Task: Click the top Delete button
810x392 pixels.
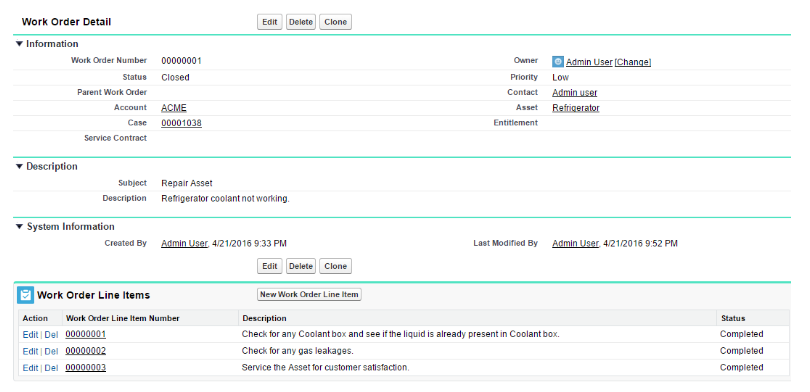Action: point(301,22)
